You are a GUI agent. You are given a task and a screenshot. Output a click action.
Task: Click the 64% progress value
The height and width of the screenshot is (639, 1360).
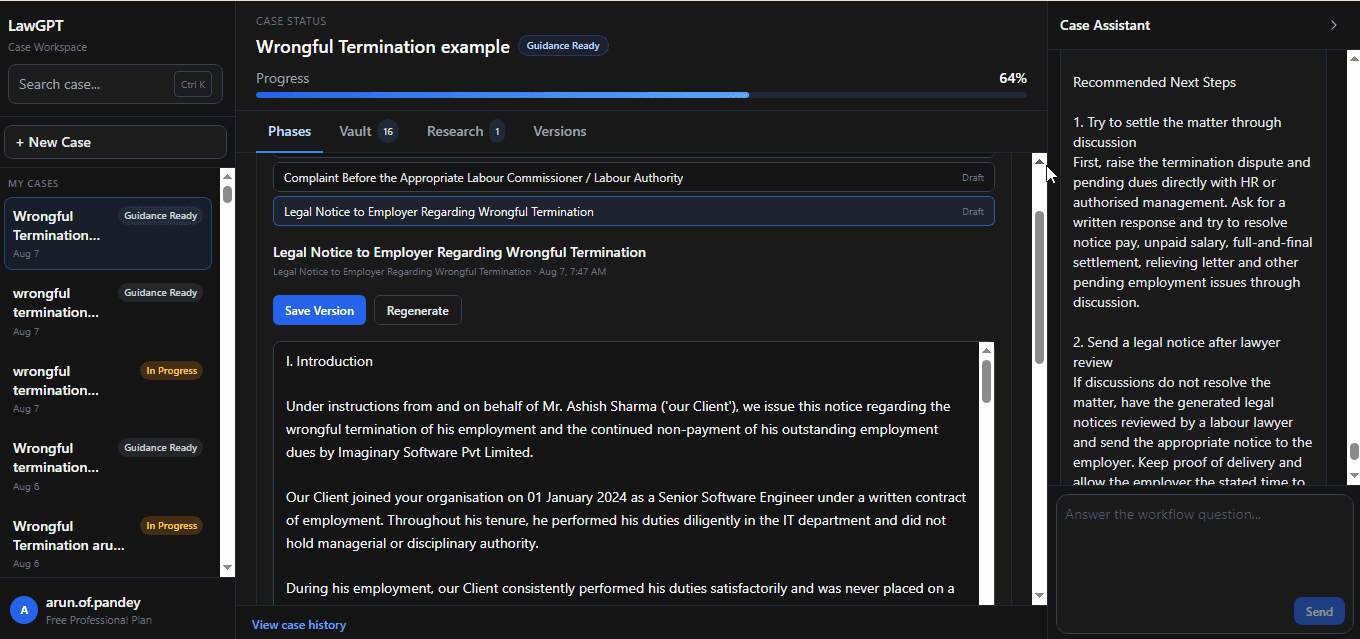coord(1013,78)
